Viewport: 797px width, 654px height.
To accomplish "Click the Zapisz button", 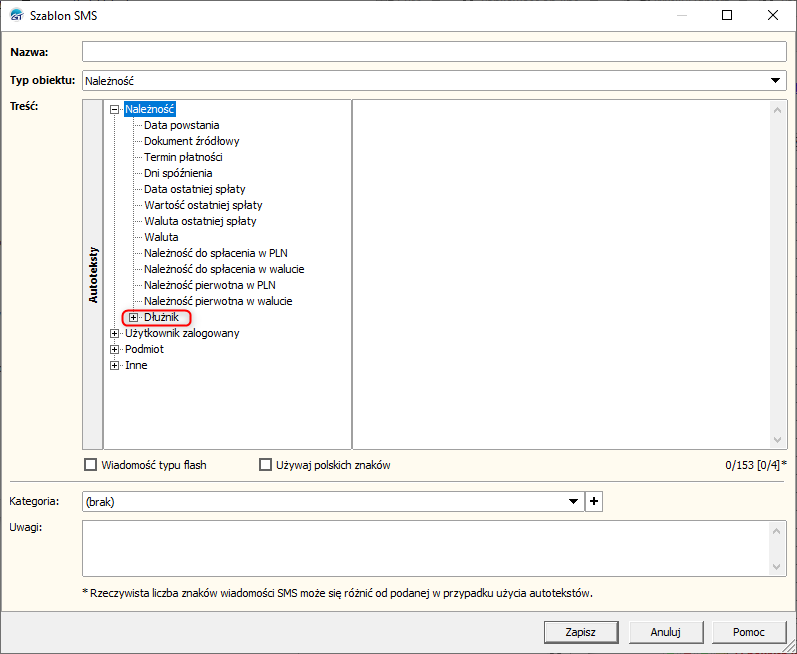I will [x=581, y=632].
